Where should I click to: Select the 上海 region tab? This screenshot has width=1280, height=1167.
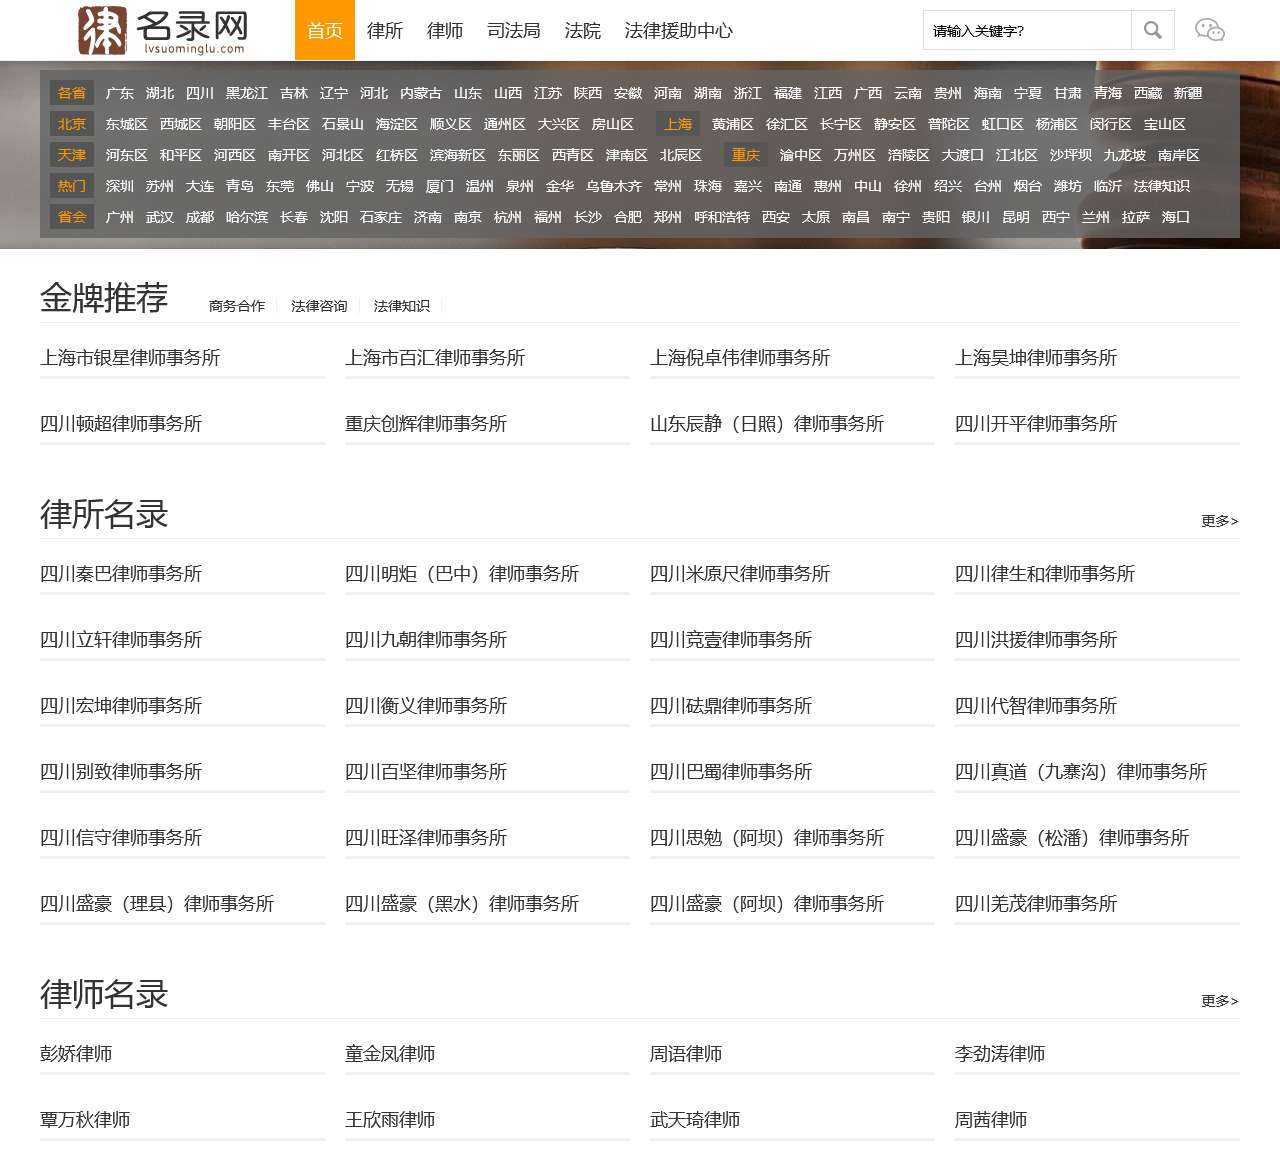click(678, 124)
